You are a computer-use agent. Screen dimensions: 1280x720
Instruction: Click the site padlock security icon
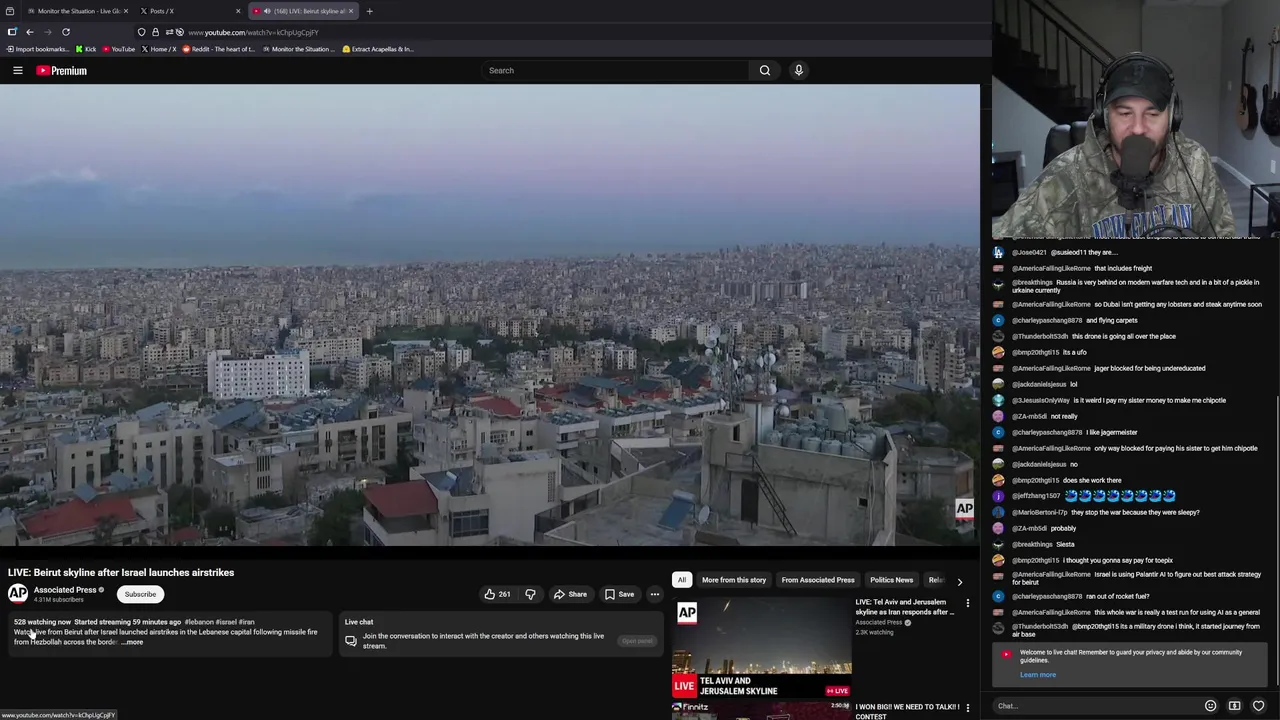click(x=155, y=32)
